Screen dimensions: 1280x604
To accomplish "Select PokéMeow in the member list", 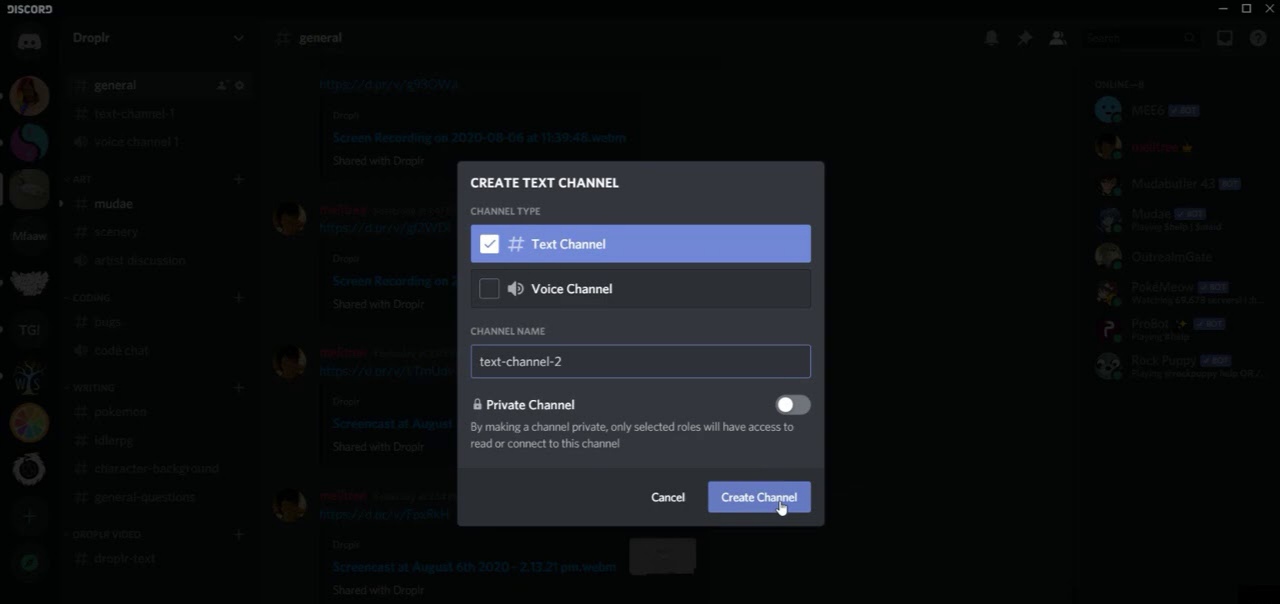I will coord(1178,292).
